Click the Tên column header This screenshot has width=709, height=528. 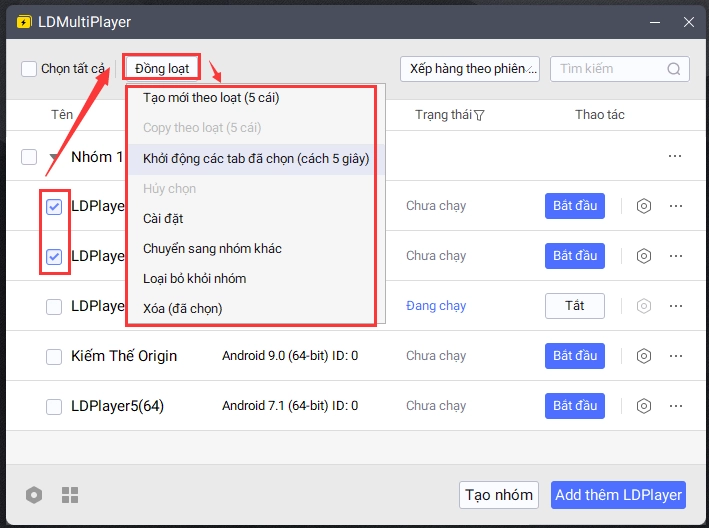tap(62, 115)
